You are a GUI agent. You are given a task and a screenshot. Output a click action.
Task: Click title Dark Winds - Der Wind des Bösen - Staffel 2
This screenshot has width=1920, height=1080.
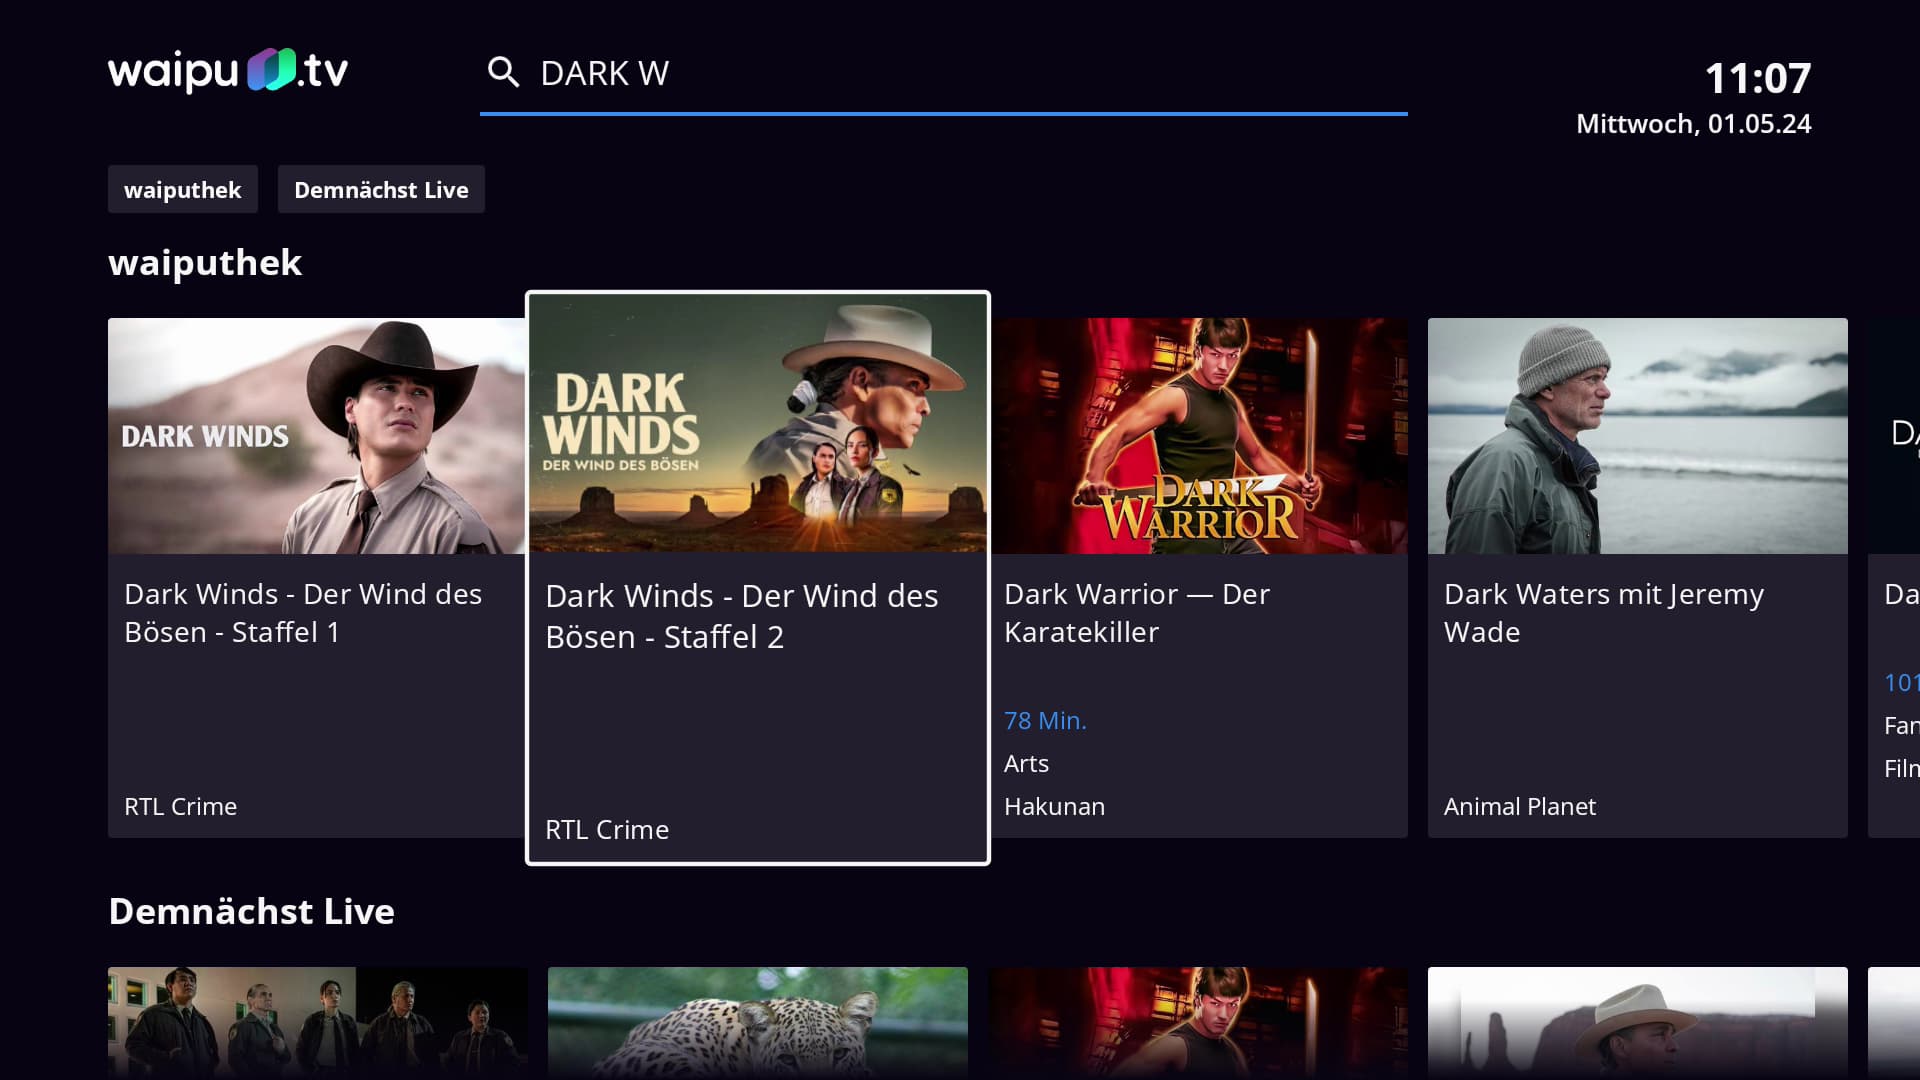(x=742, y=616)
